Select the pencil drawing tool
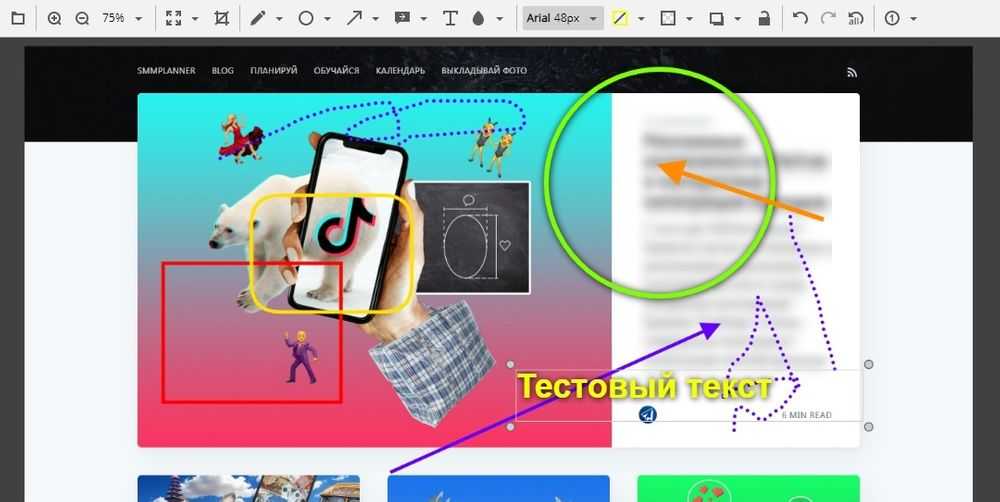This screenshot has height=502, width=1000. 257,18
